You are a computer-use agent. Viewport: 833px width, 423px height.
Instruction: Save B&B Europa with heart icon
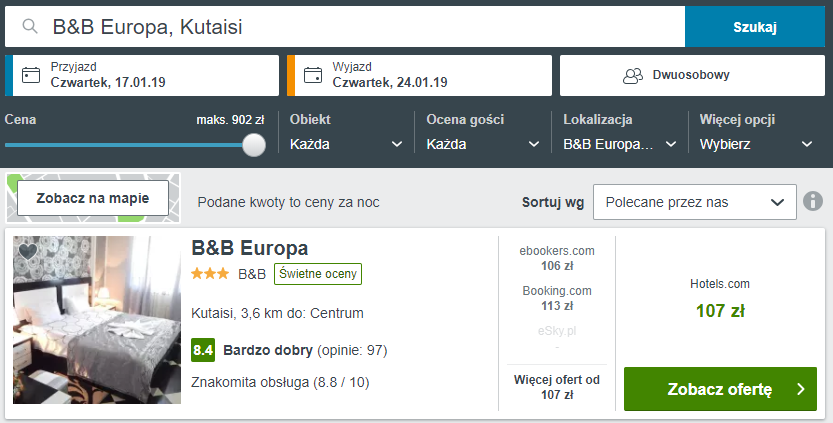[28, 251]
